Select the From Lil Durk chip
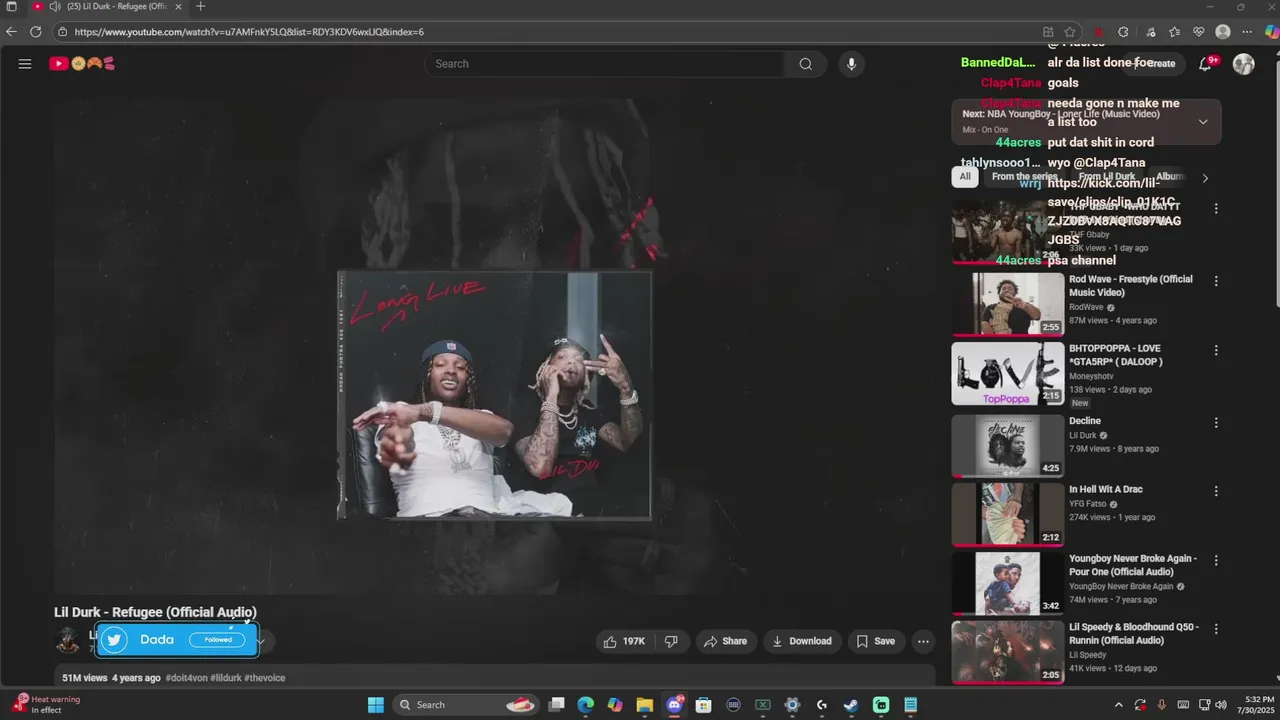This screenshot has height=720, width=1280. pos(1106,177)
